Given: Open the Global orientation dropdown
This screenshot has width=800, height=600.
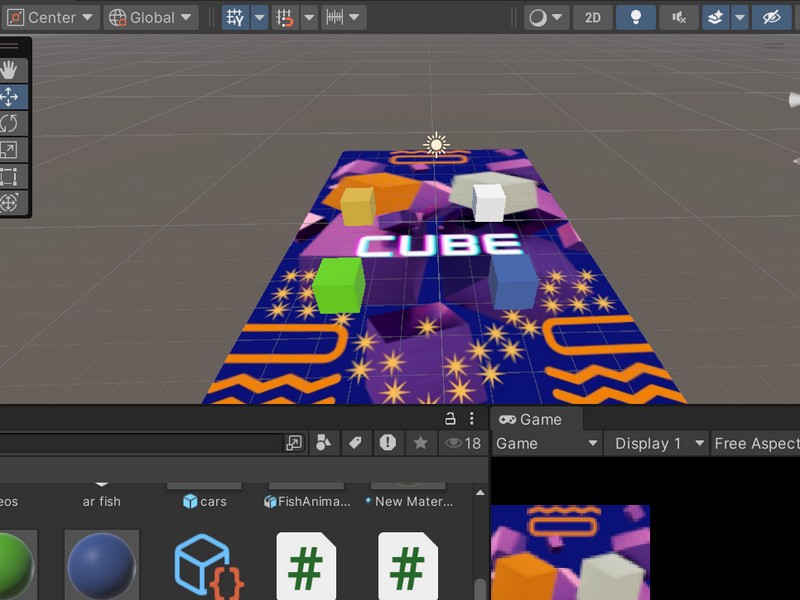Looking at the screenshot, I should point(148,17).
